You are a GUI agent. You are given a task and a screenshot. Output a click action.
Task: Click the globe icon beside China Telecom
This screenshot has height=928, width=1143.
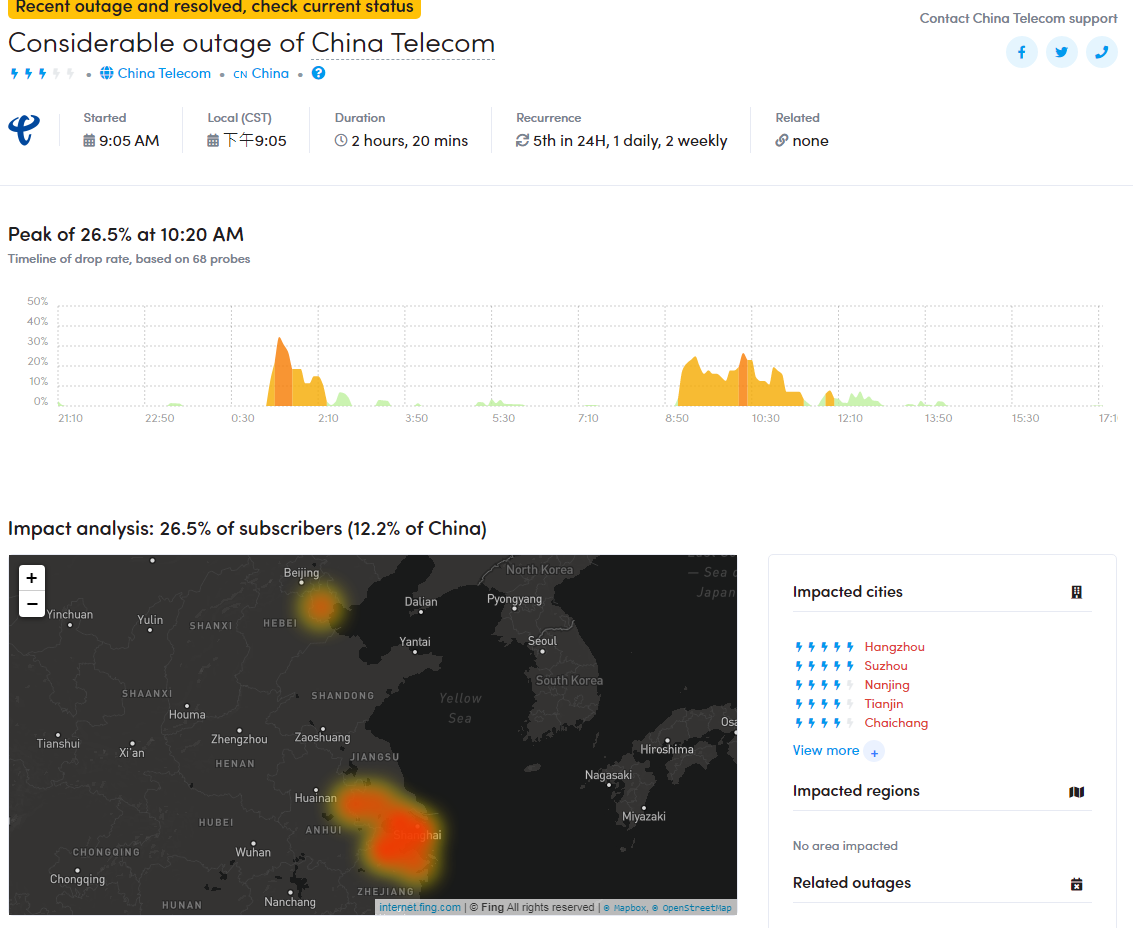(x=106, y=73)
